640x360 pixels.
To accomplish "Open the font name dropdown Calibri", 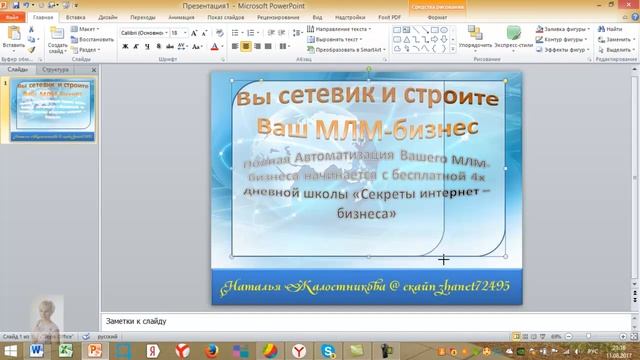I will pyautogui.click(x=166, y=33).
